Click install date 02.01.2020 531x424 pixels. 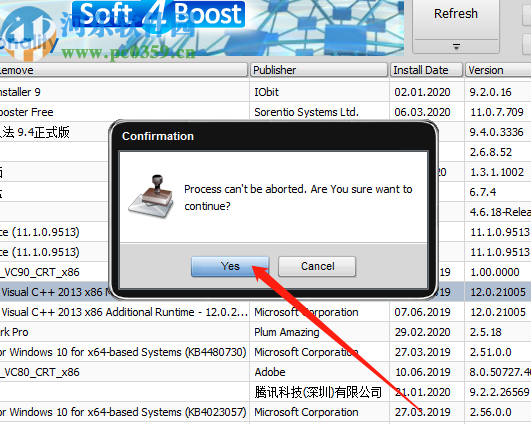[422, 92]
